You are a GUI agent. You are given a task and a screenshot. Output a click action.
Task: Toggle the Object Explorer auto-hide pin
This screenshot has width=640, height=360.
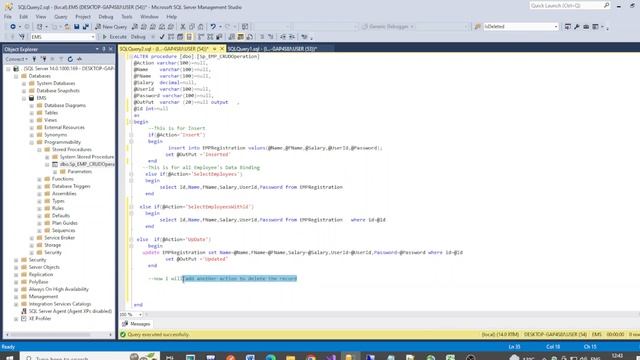click(104, 49)
